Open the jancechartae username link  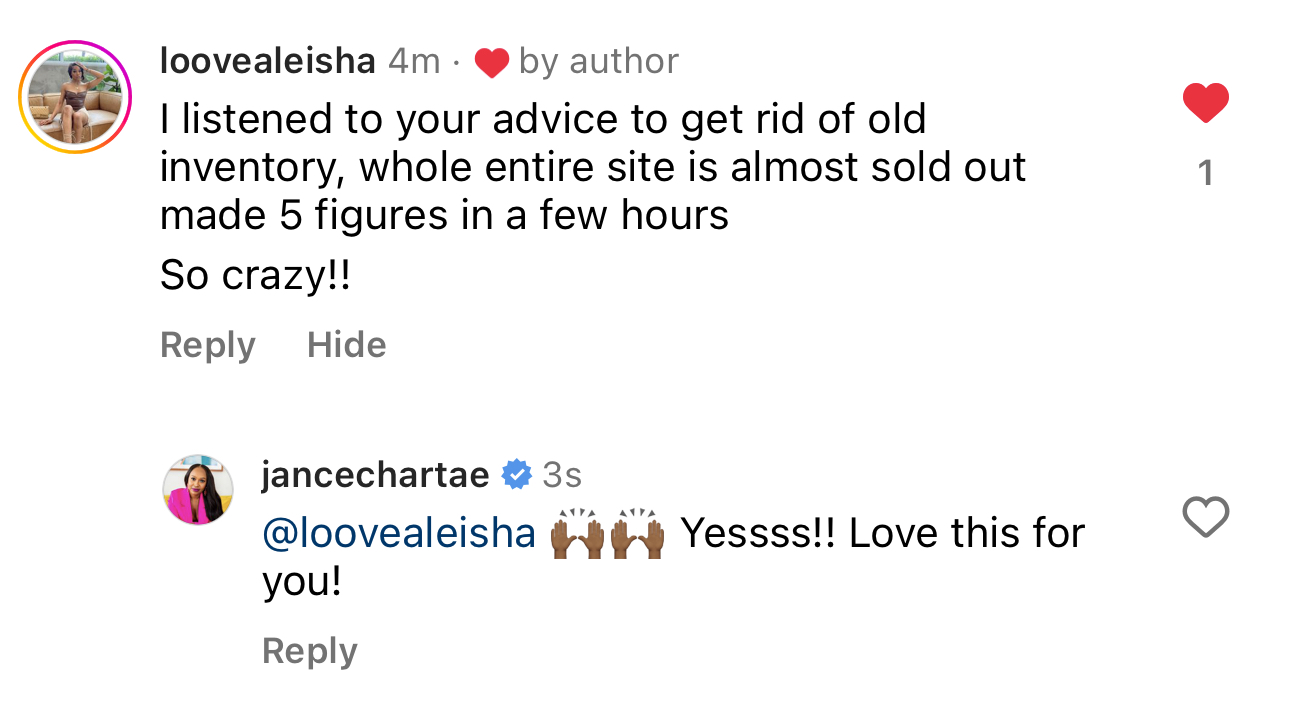(x=376, y=474)
